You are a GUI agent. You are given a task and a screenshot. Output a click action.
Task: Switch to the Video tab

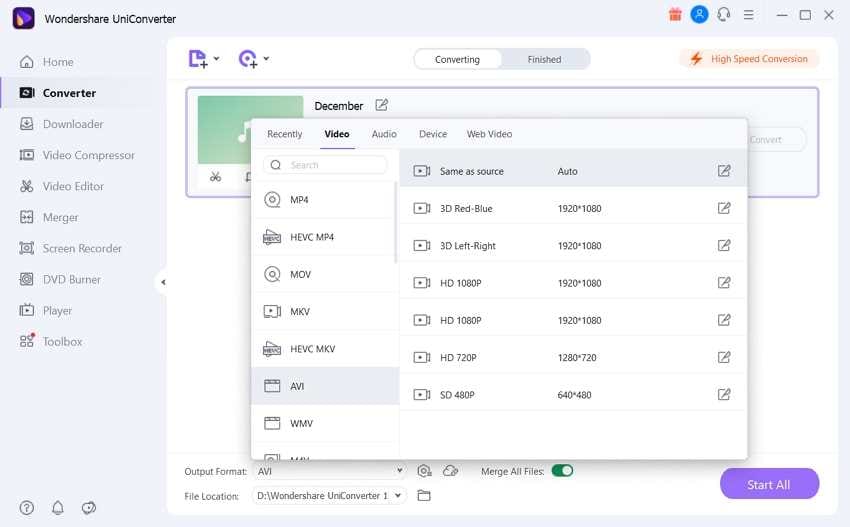tap(337, 134)
